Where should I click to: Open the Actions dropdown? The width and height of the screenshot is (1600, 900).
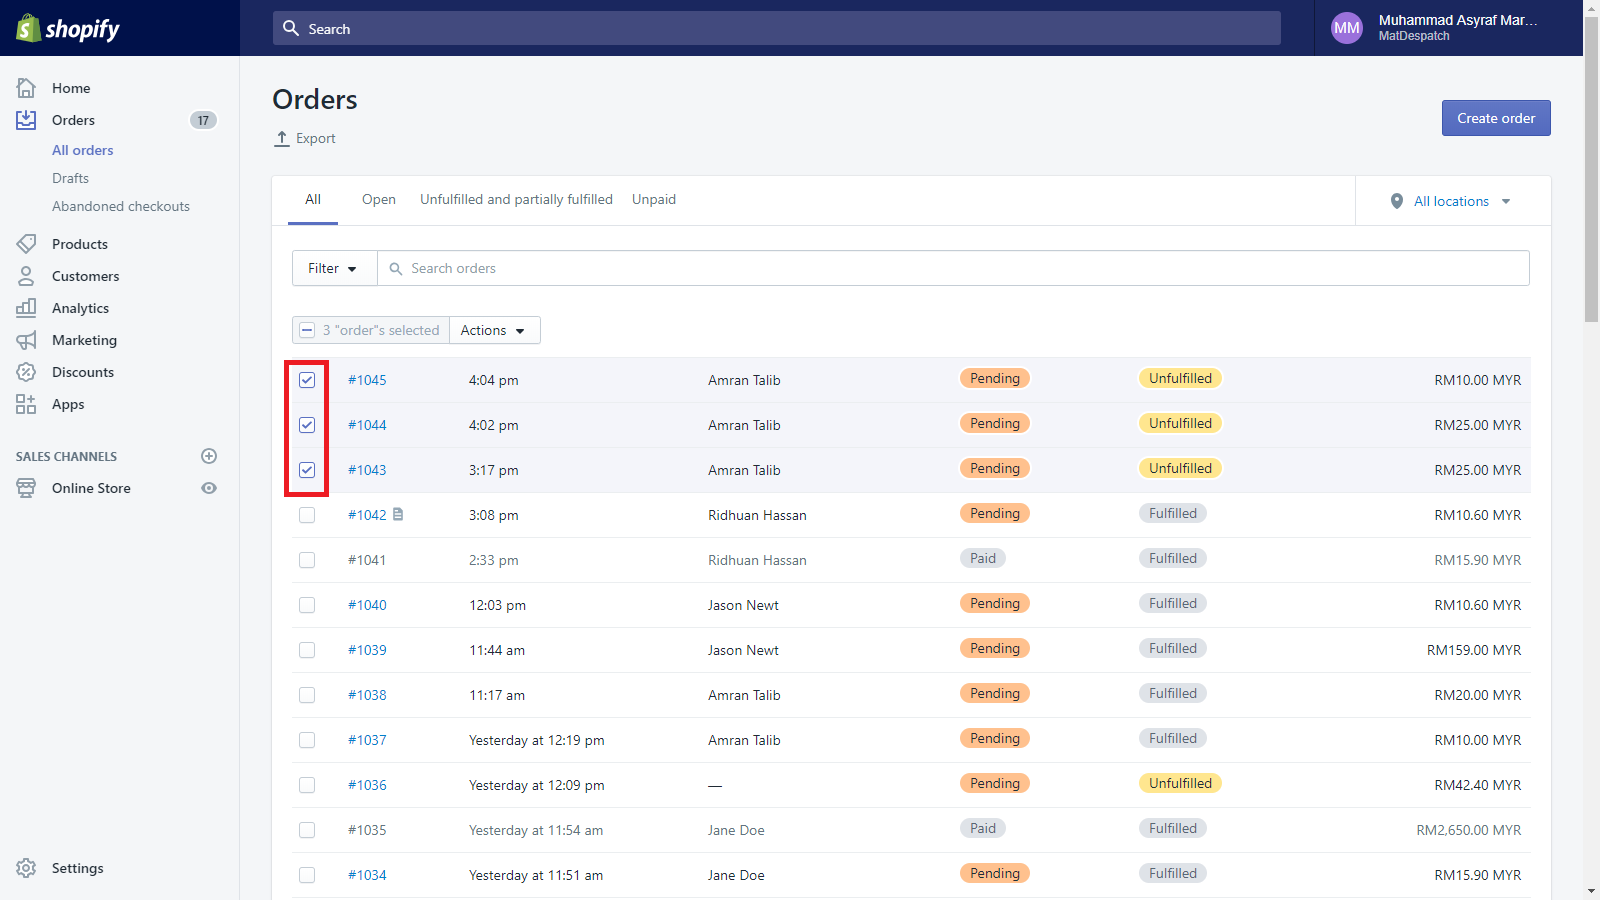click(x=495, y=330)
